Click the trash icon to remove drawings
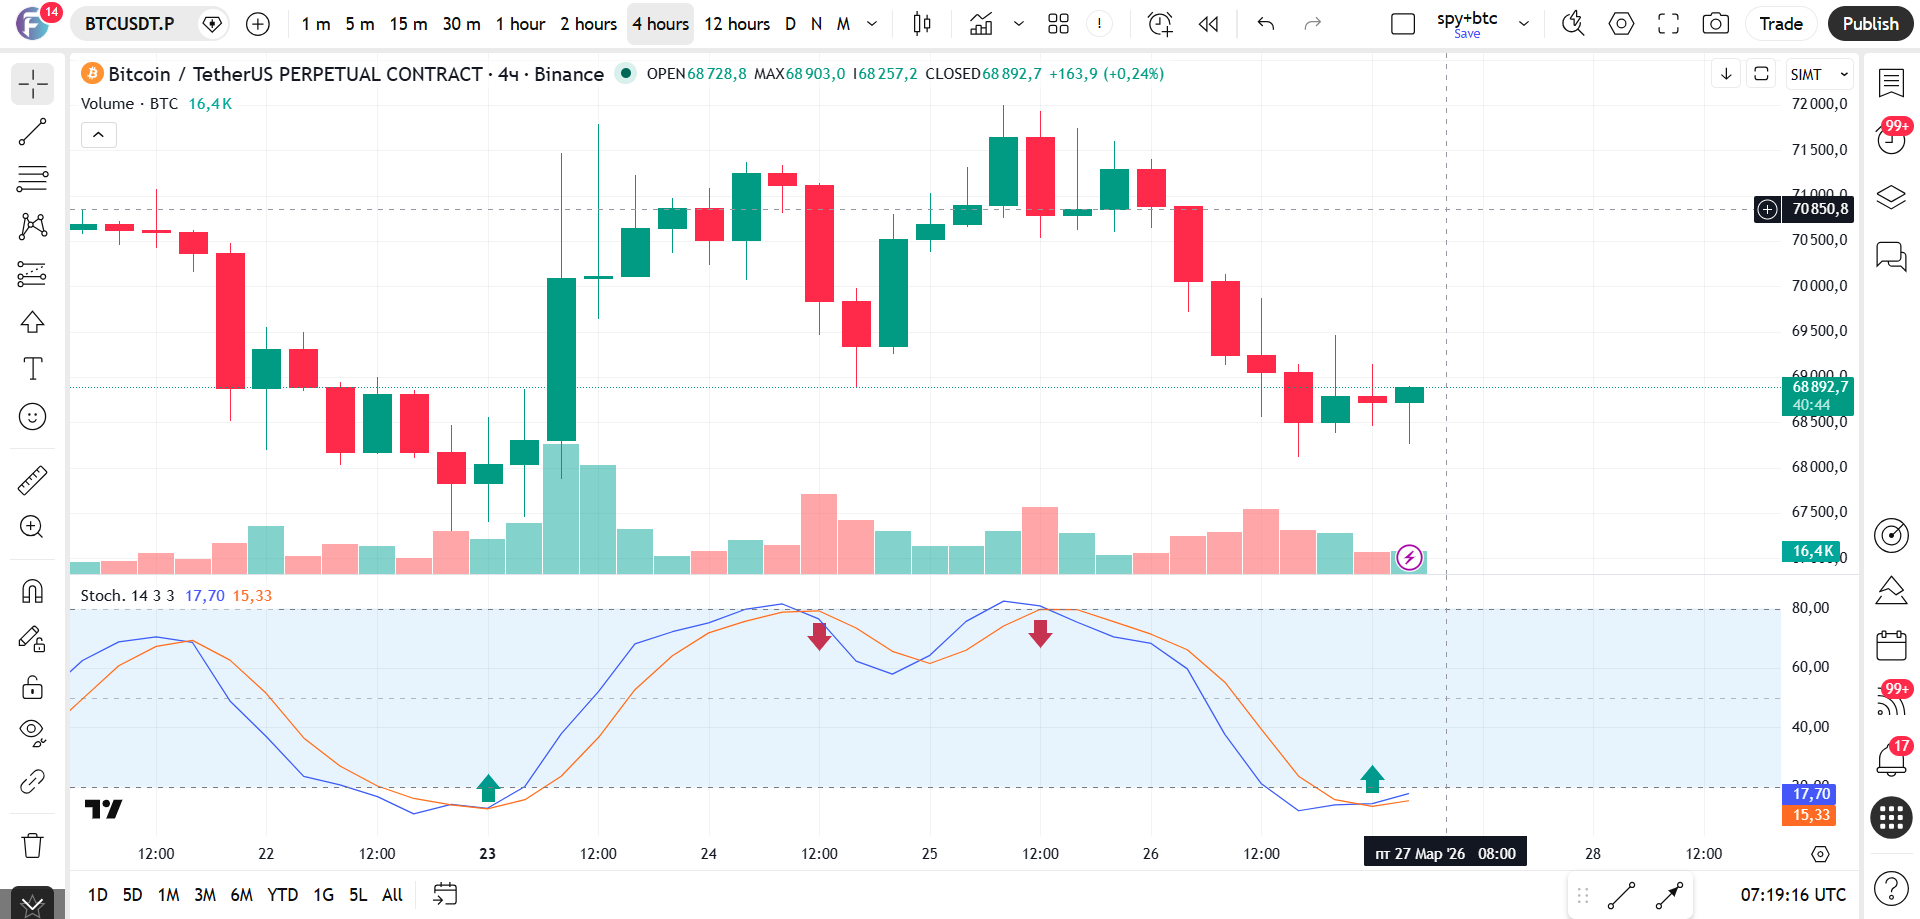The width and height of the screenshot is (1920, 919). click(x=32, y=845)
